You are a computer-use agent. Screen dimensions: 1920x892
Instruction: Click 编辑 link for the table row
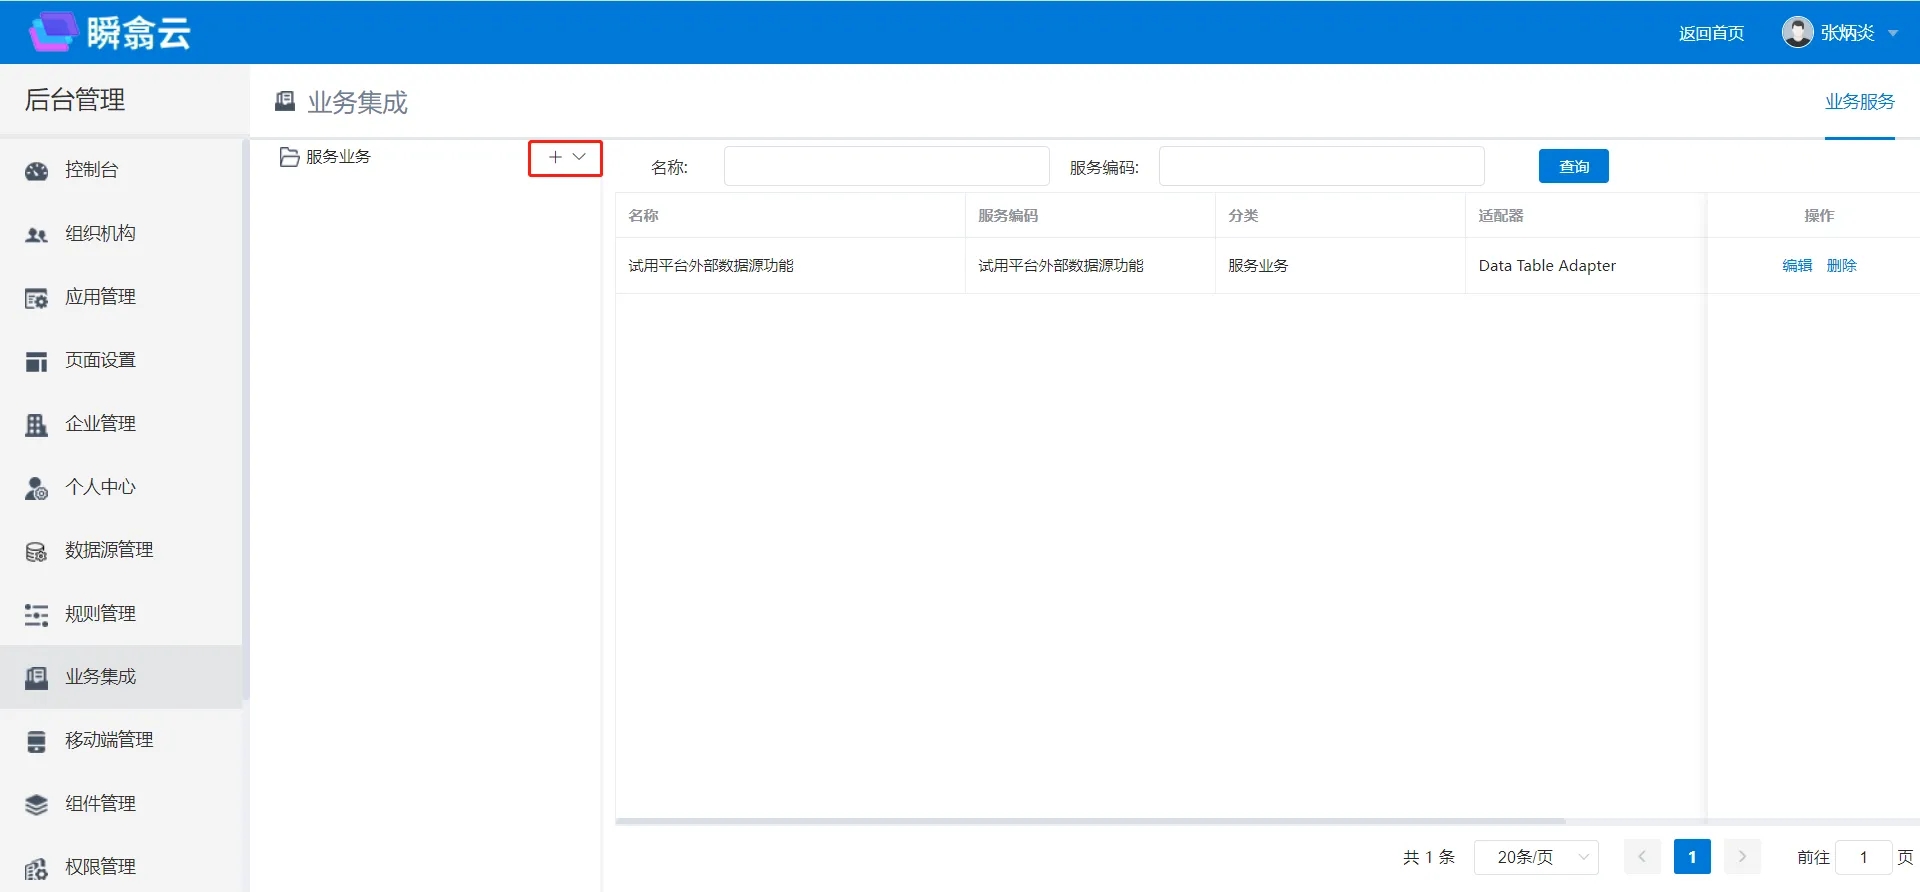pyautogui.click(x=1797, y=266)
